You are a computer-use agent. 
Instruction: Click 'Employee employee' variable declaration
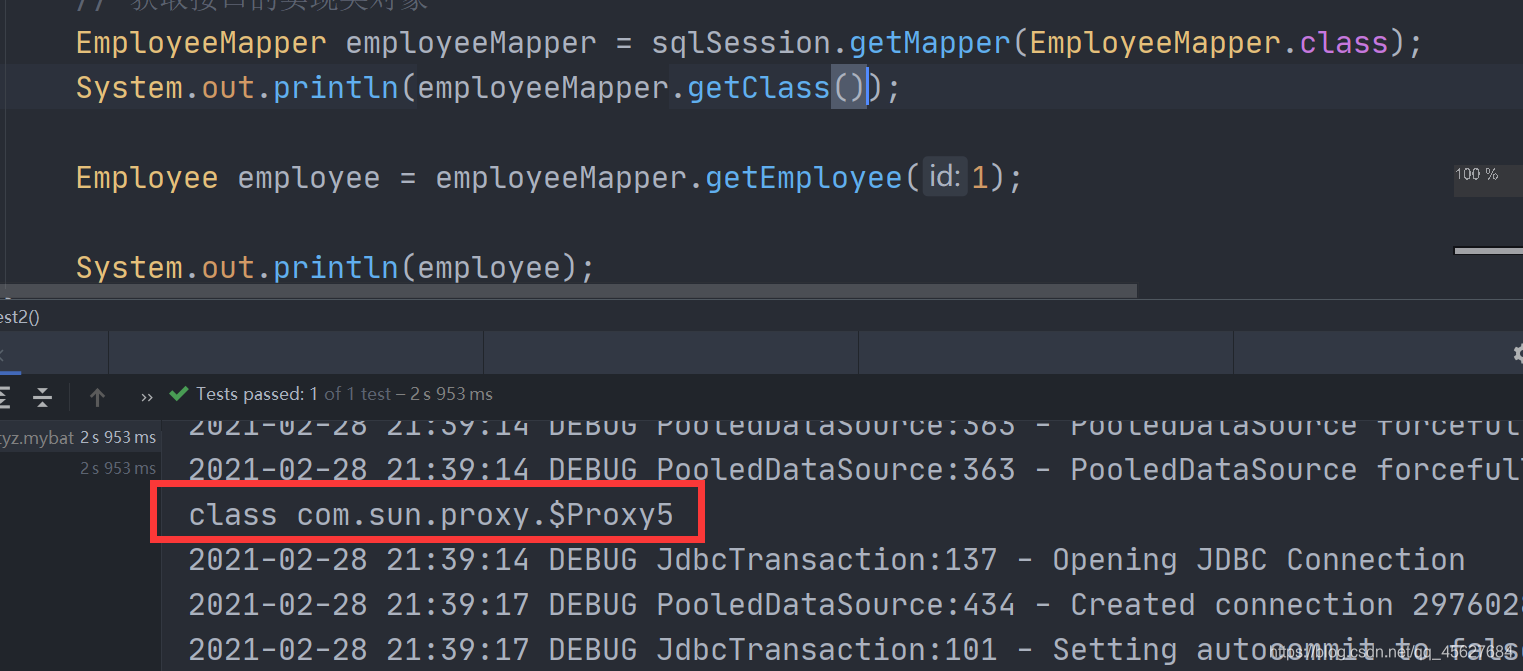pyautogui.click(x=228, y=178)
